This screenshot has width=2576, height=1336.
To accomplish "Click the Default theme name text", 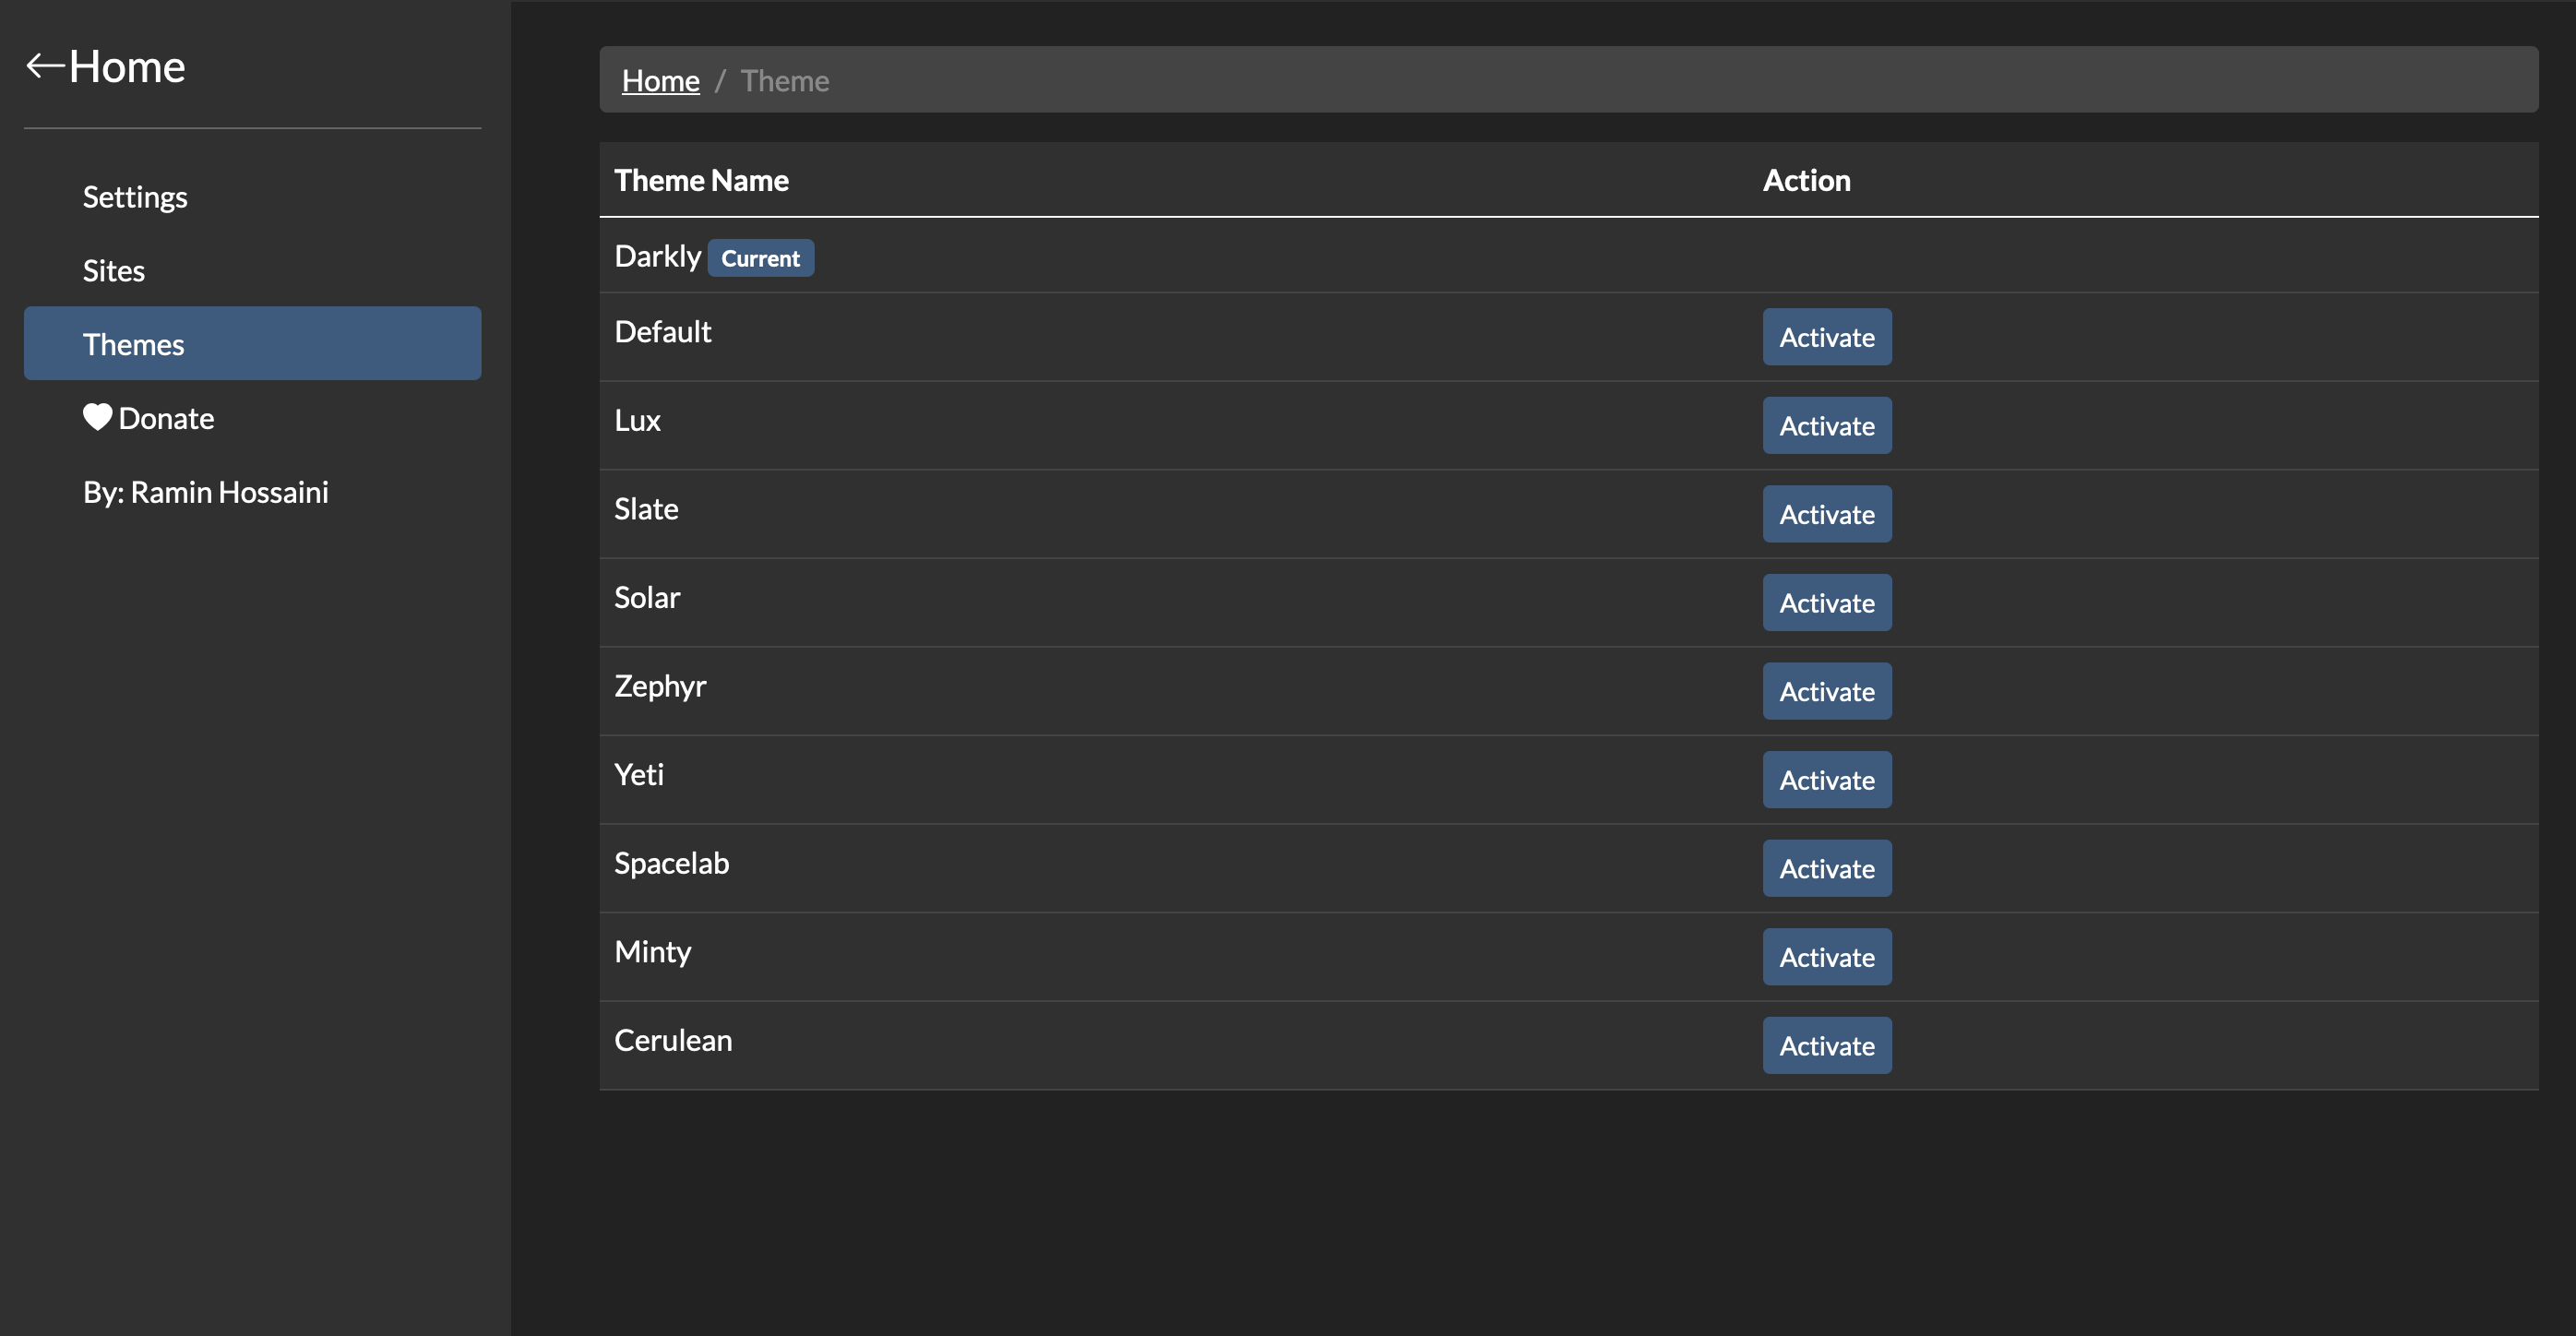I will [x=663, y=332].
